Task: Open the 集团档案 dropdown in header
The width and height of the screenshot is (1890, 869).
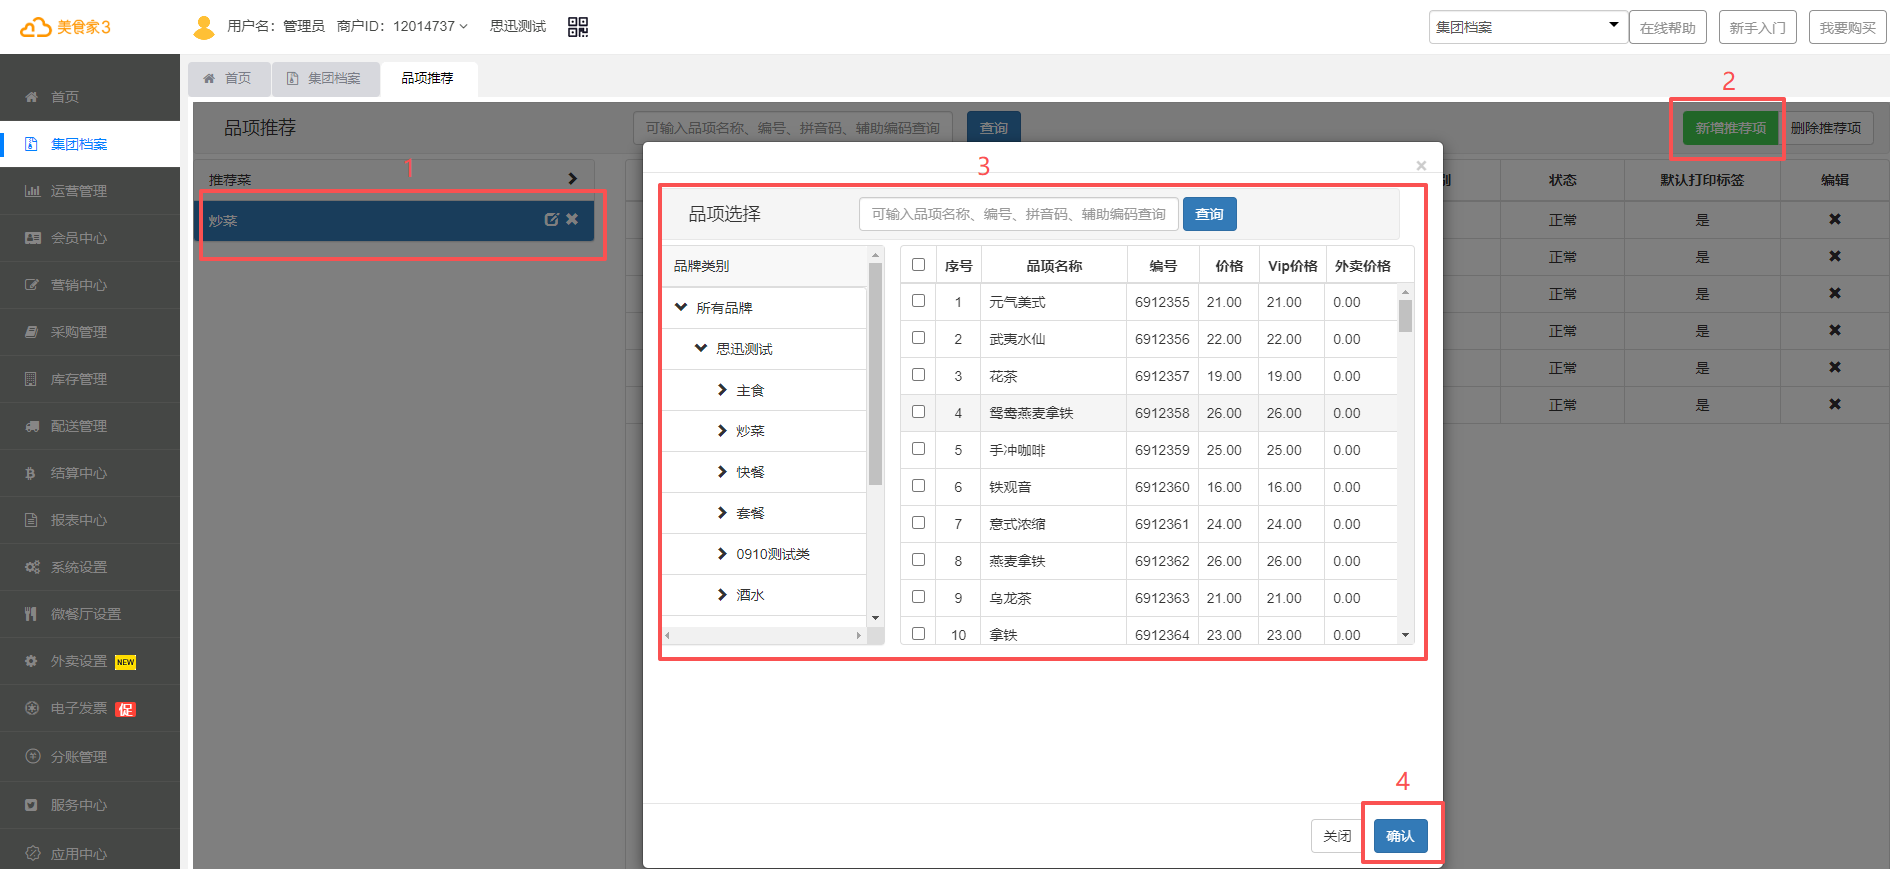Action: tap(1527, 27)
